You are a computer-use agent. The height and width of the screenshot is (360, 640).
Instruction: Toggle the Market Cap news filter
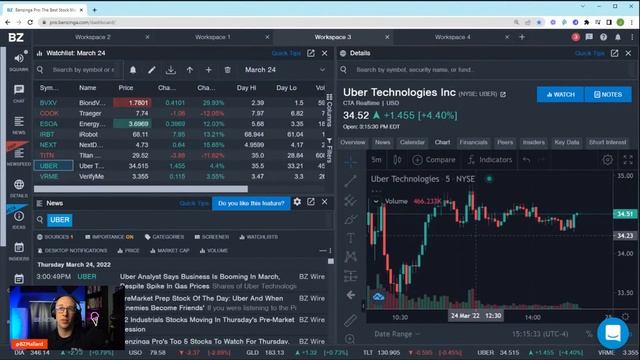click(169, 251)
